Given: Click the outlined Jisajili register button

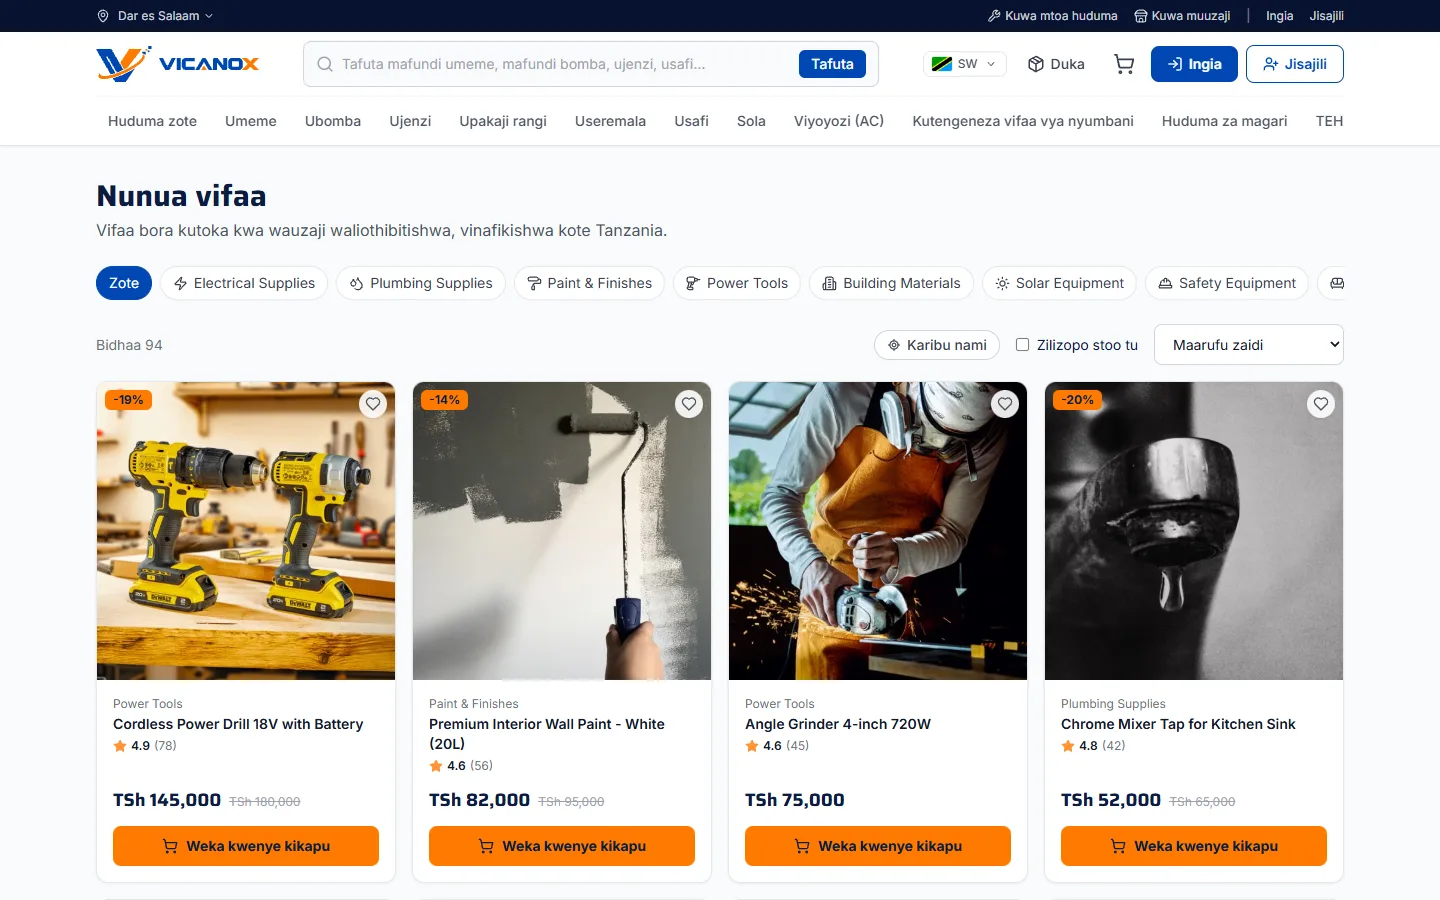Looking at the screenshot, I should pyautogui.click(x=1295, y=64).
